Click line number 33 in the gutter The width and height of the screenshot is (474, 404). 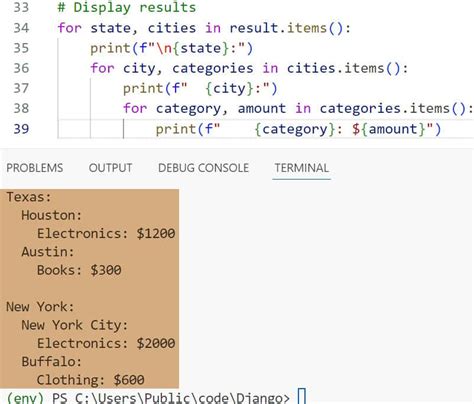pyautogui.click(x=21, y=7)
